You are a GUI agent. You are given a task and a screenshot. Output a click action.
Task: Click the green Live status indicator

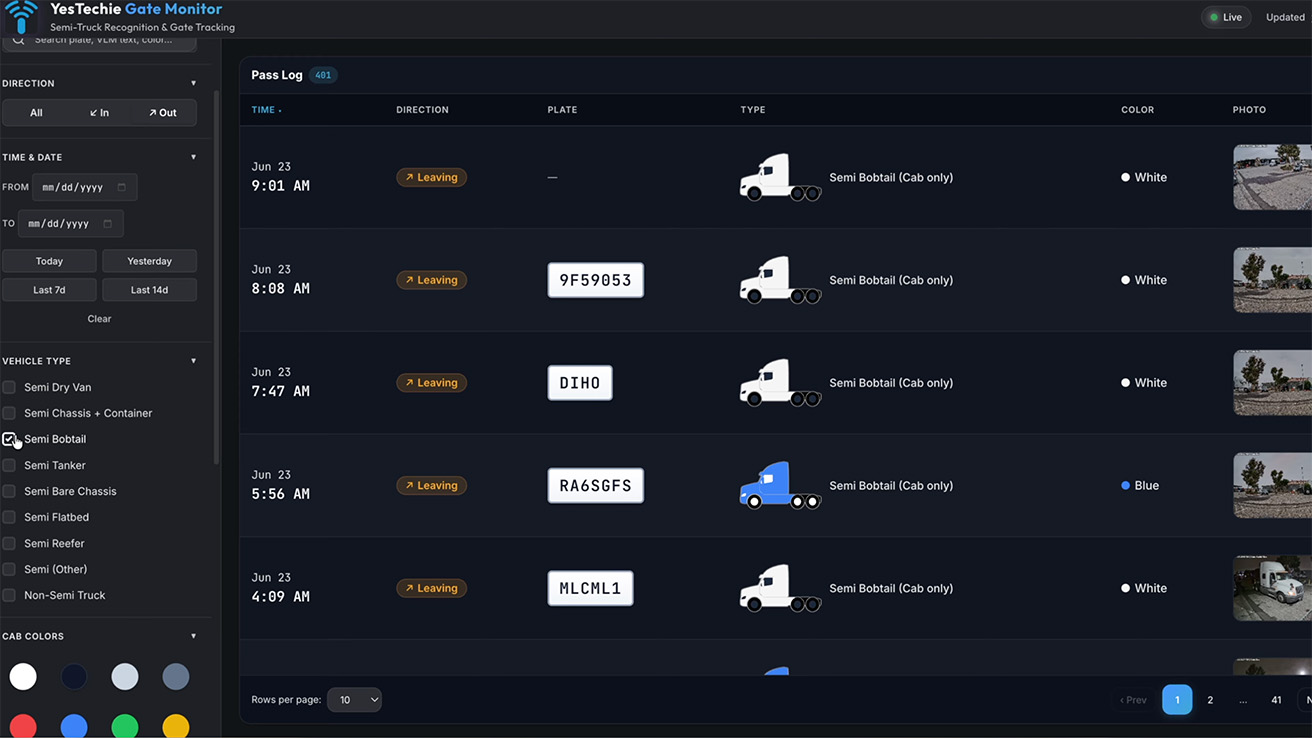click(1225, 17)
